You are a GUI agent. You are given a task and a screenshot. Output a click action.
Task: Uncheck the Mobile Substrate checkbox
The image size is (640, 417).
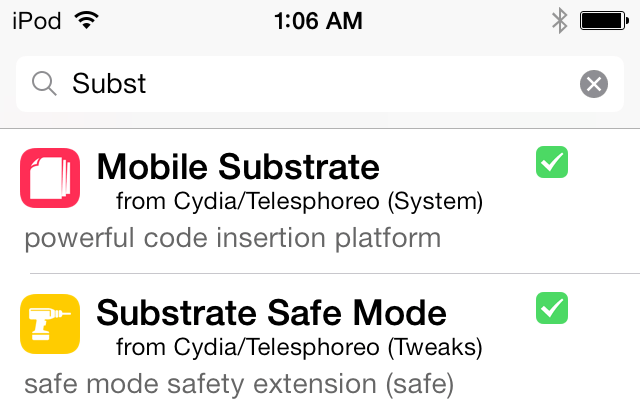[552, 162]
